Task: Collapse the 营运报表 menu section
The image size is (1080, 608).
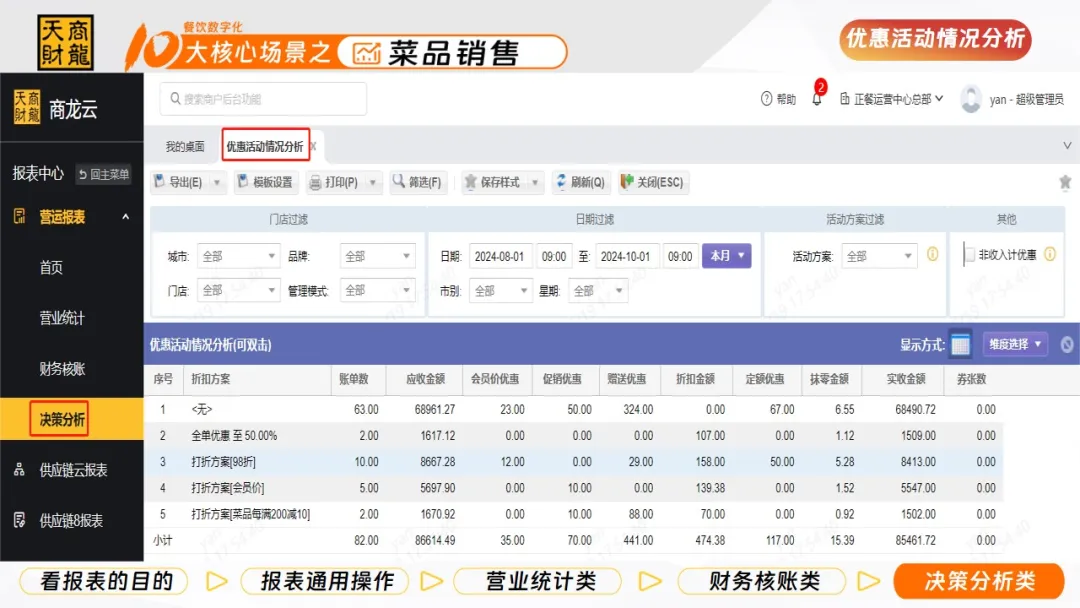Action: 125,217
